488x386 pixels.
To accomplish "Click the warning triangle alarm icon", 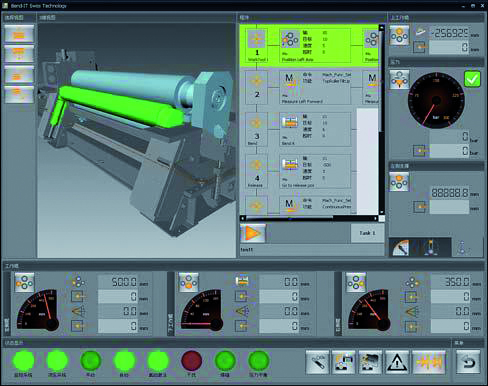I will [x=397, y=362].
